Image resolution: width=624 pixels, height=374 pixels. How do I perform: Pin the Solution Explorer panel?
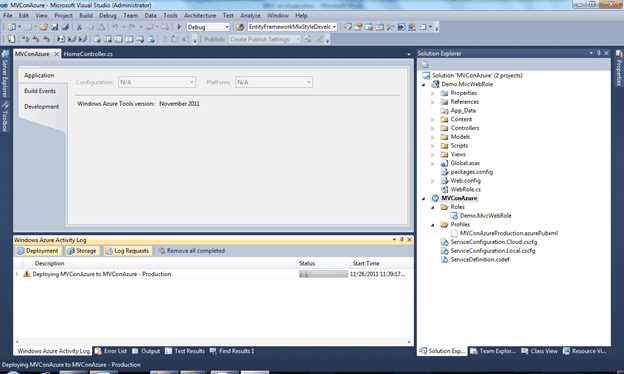[599, 53]
